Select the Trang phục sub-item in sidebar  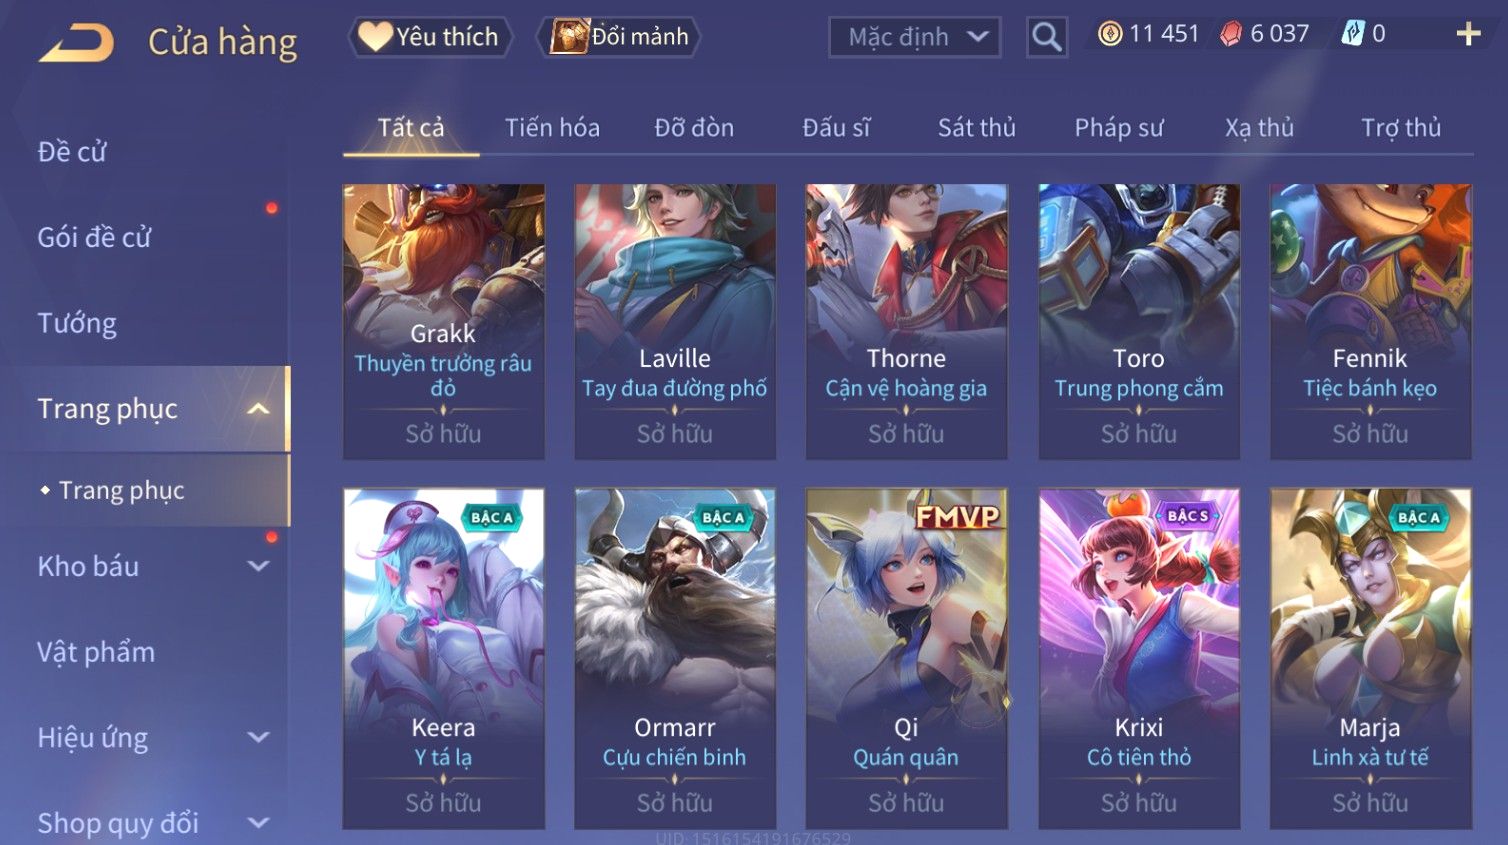(x=121, y=490)
